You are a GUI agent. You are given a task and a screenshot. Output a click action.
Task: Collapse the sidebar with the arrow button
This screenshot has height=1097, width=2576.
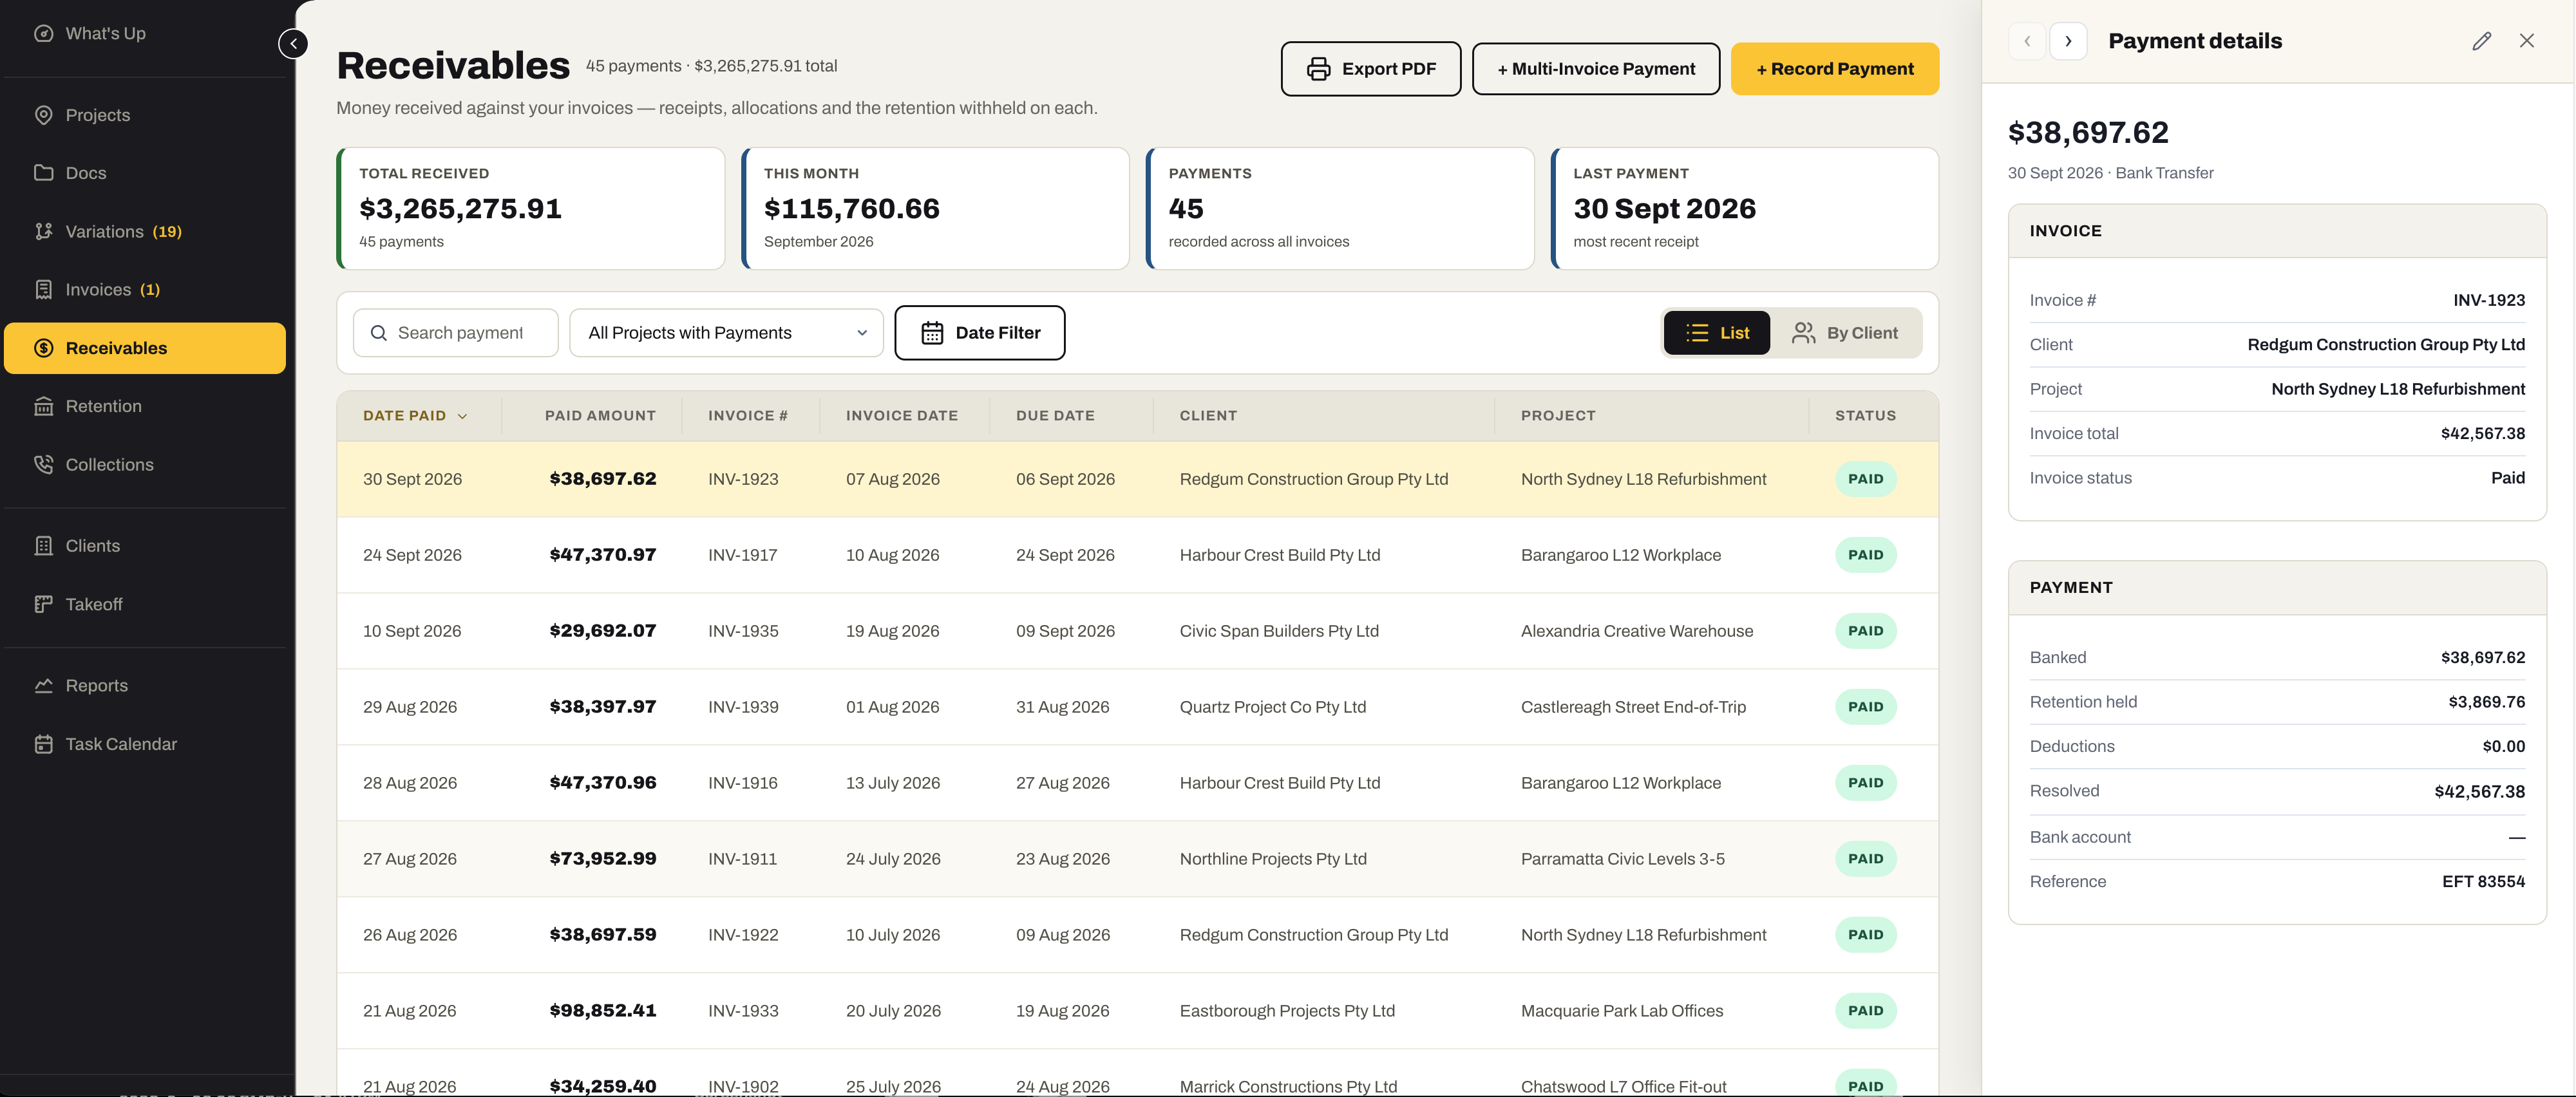pos(293,44)
